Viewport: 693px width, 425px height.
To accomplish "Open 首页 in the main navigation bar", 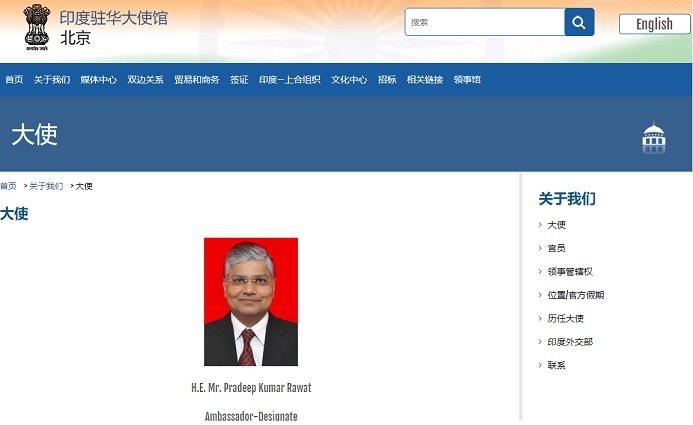I will click(14, 80).
